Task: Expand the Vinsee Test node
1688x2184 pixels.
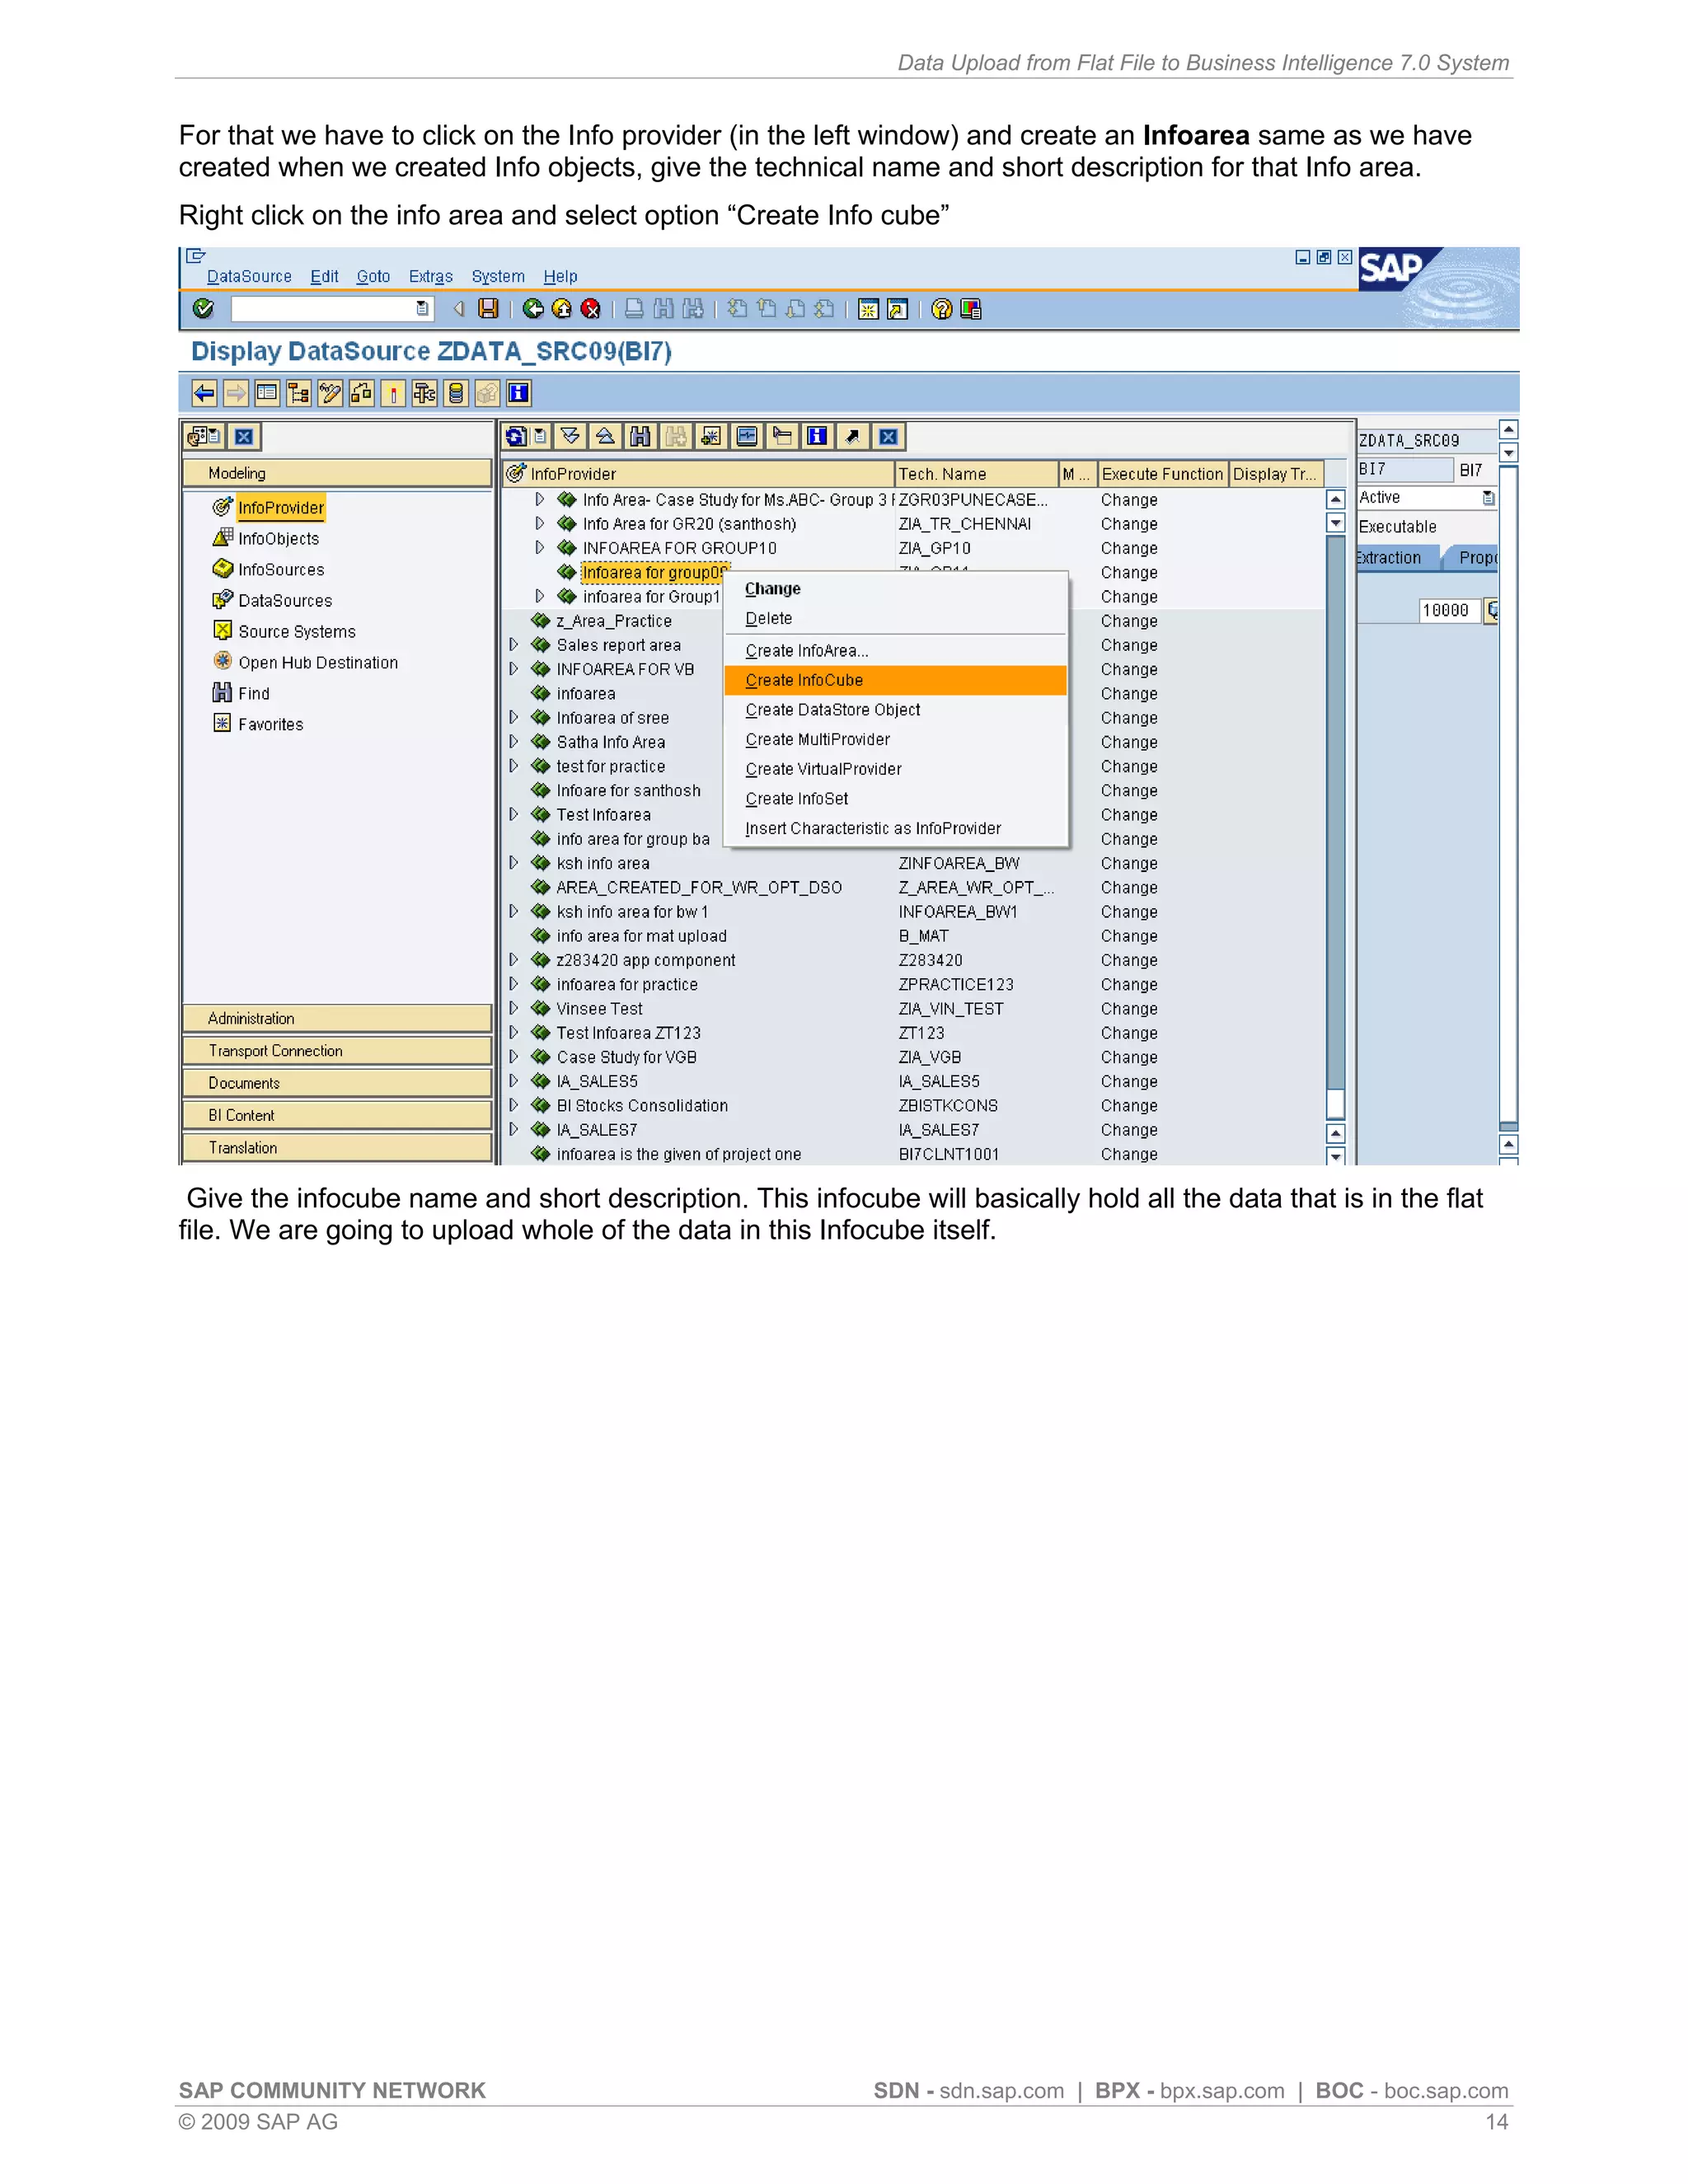Action: [x=514, y=1009]
